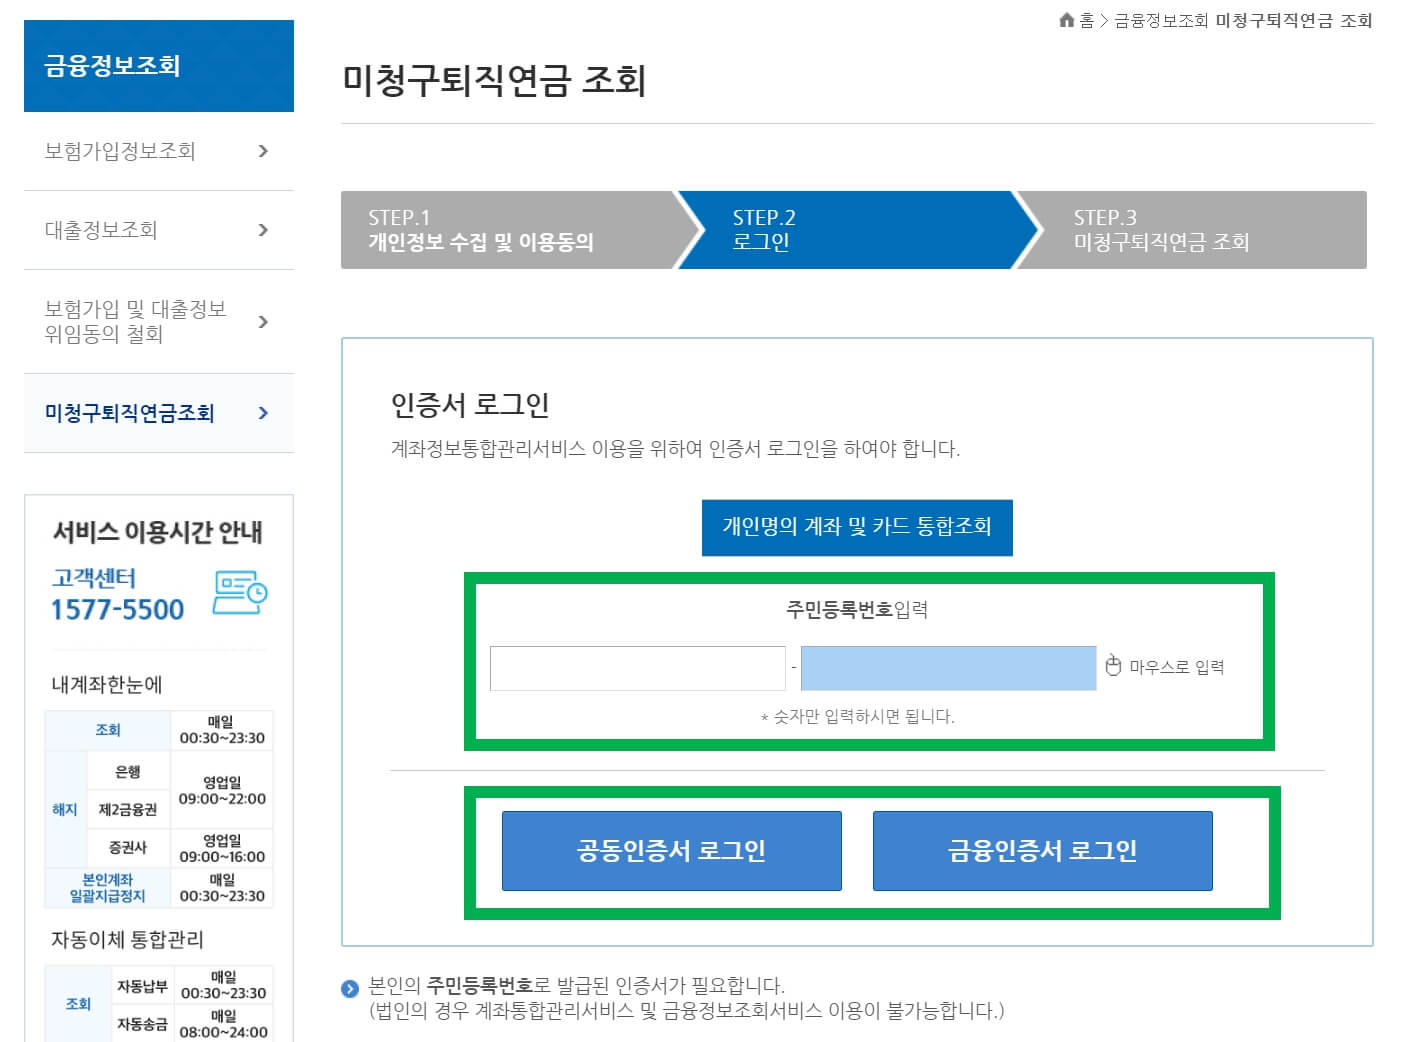Click the 개인명의 계좌 및 카드 통합조회 button
The height and width of the screenshot is (1042, 1424).
pos(857,528)
